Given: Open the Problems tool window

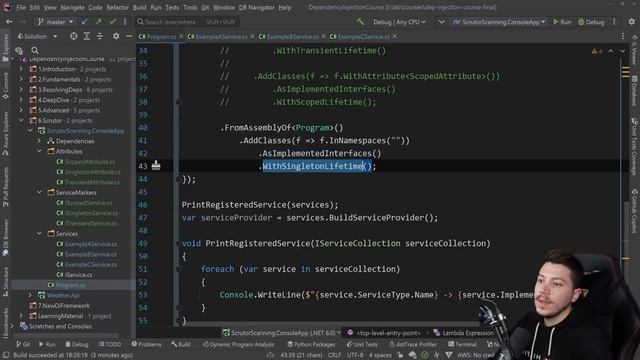Looking at the screenshot, I should (147, 344).
